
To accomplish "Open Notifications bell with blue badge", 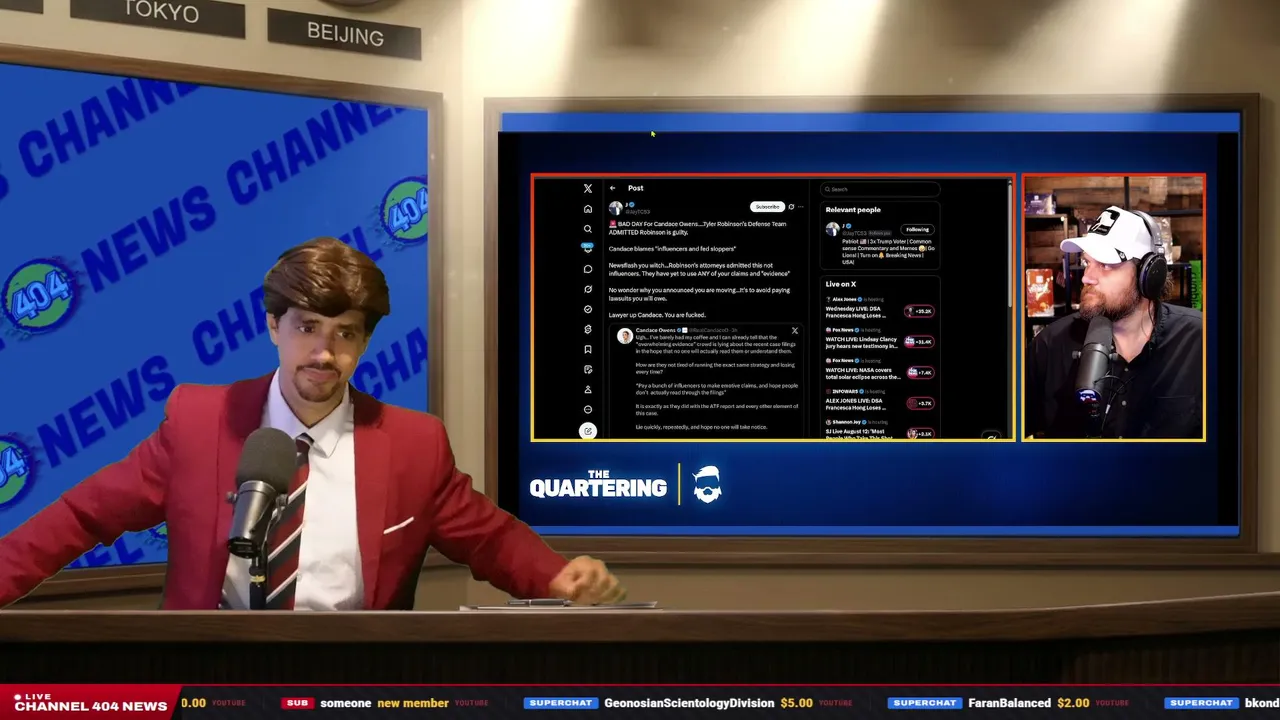I will [x=588, y=248].
